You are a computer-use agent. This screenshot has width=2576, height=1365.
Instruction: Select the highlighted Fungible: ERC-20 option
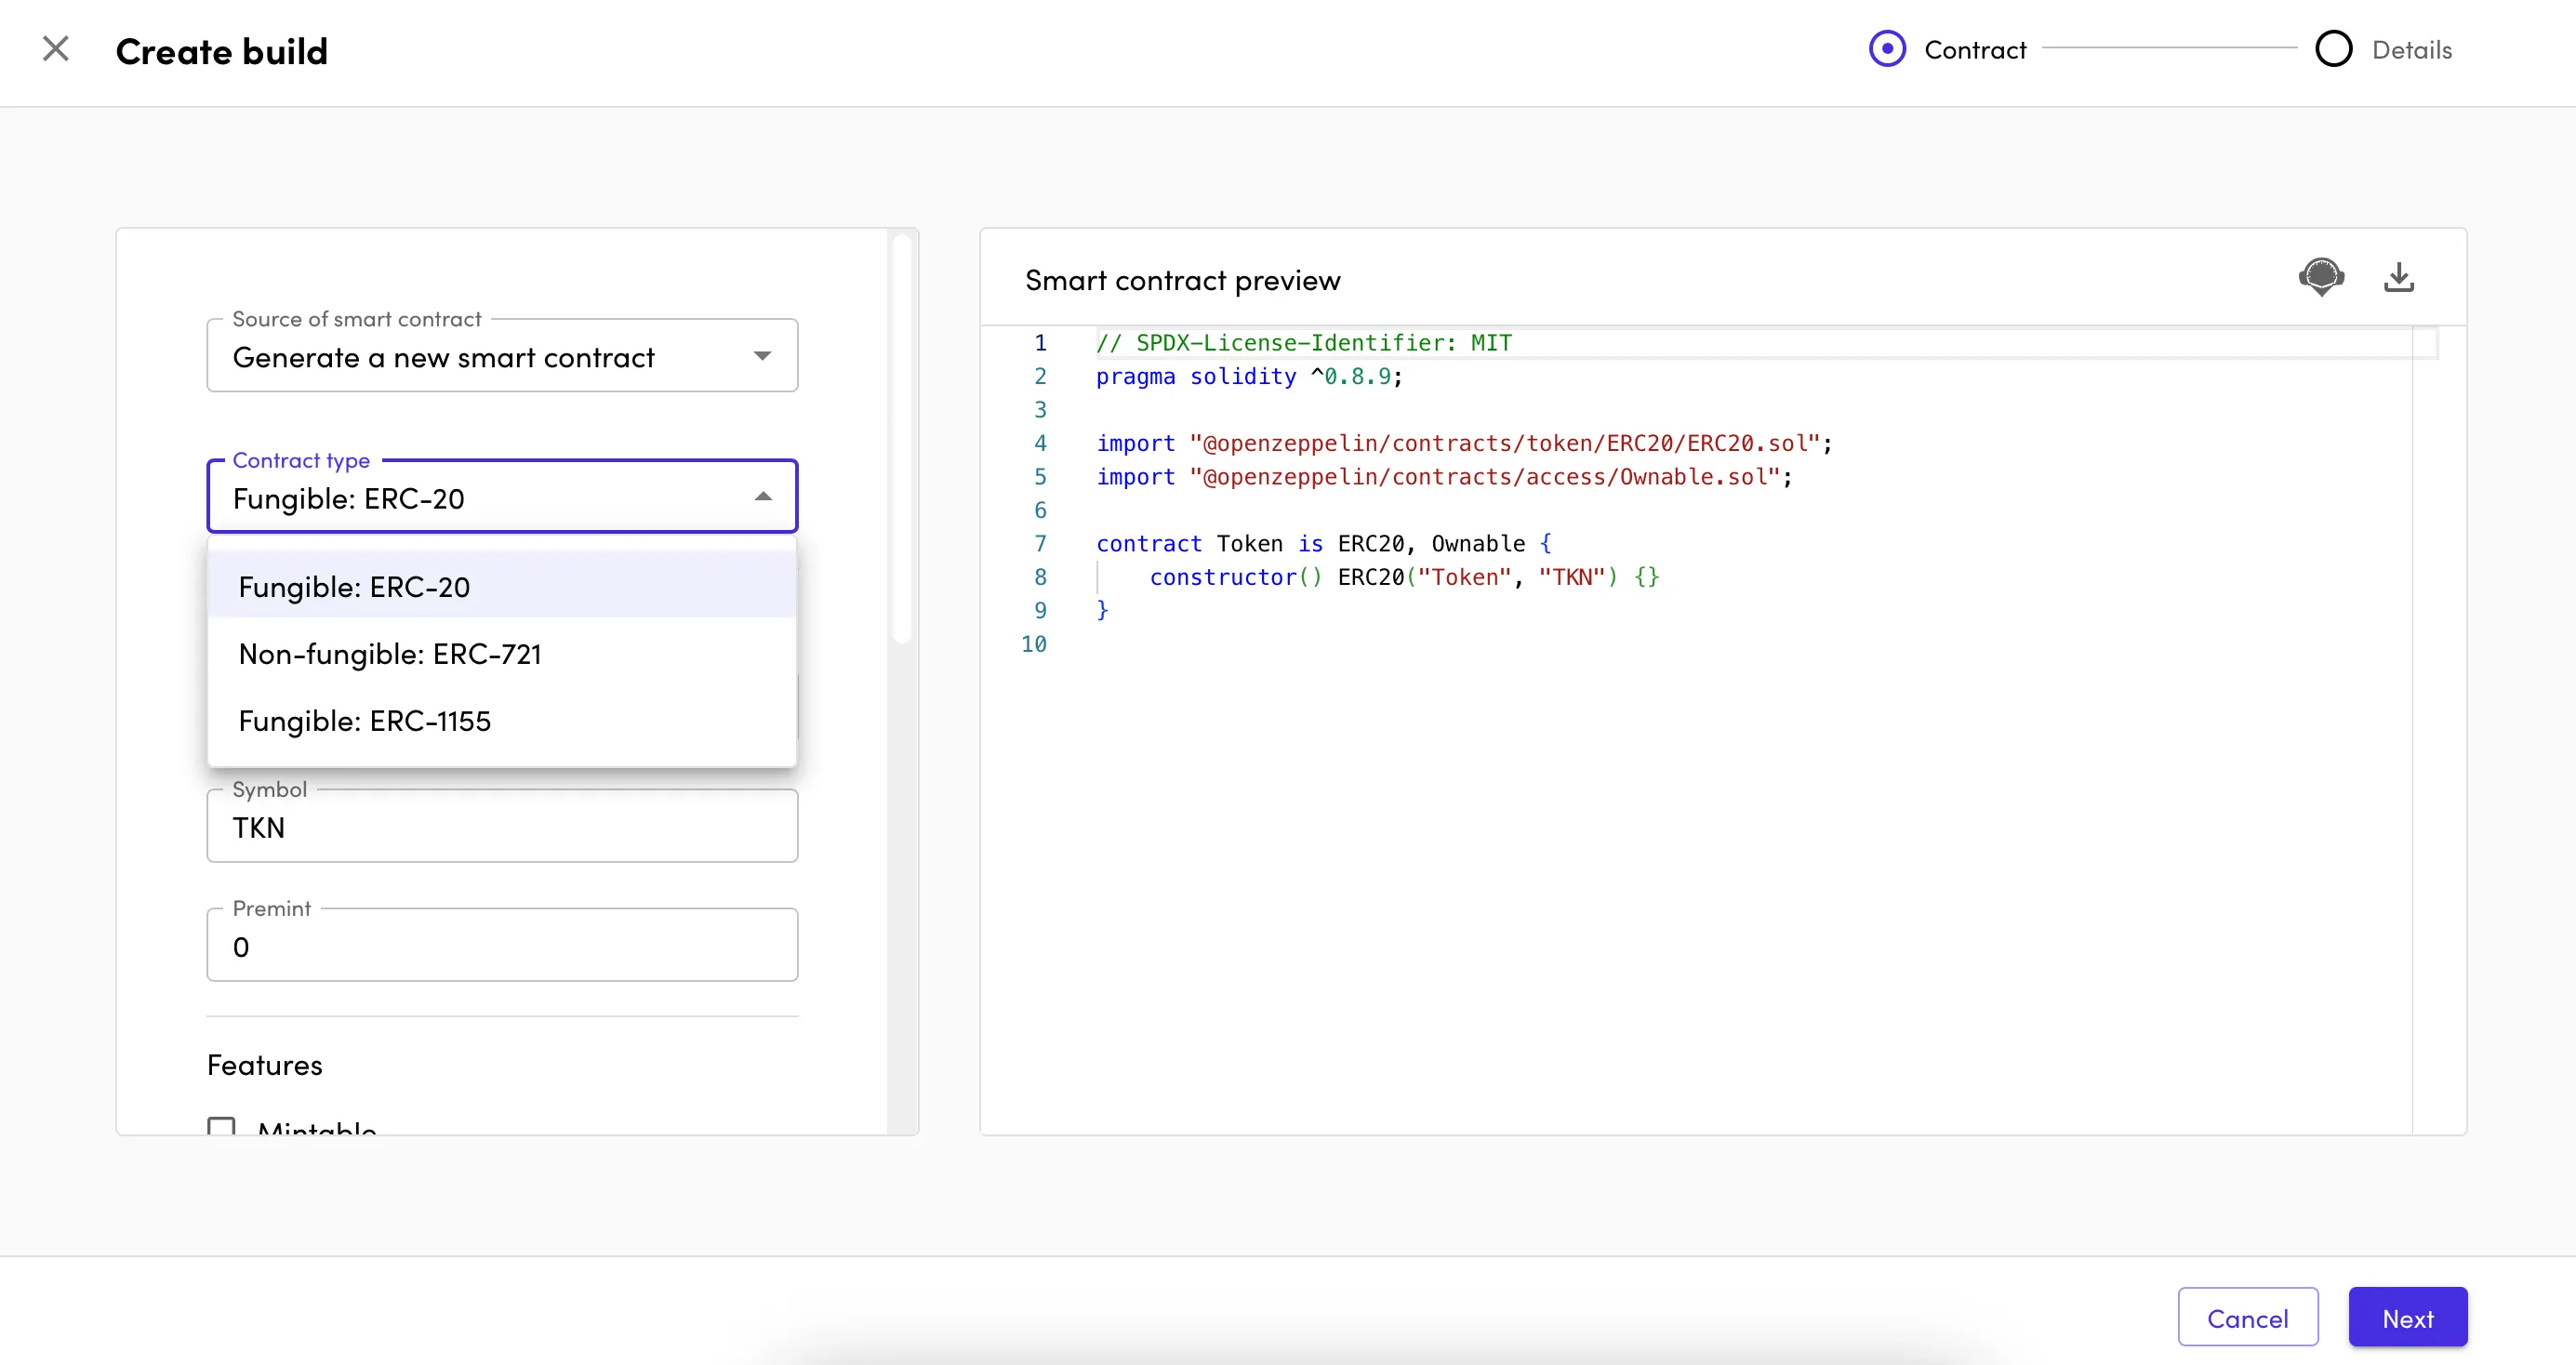(x=353, y=587)
